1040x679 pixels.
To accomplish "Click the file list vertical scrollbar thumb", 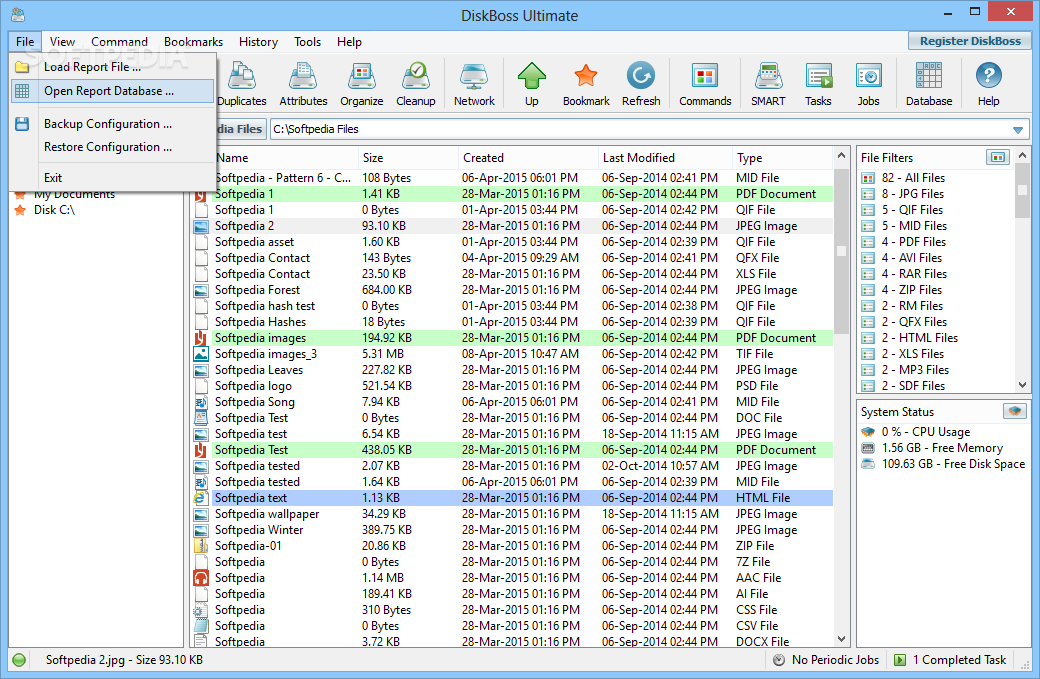I will [841, 252].
